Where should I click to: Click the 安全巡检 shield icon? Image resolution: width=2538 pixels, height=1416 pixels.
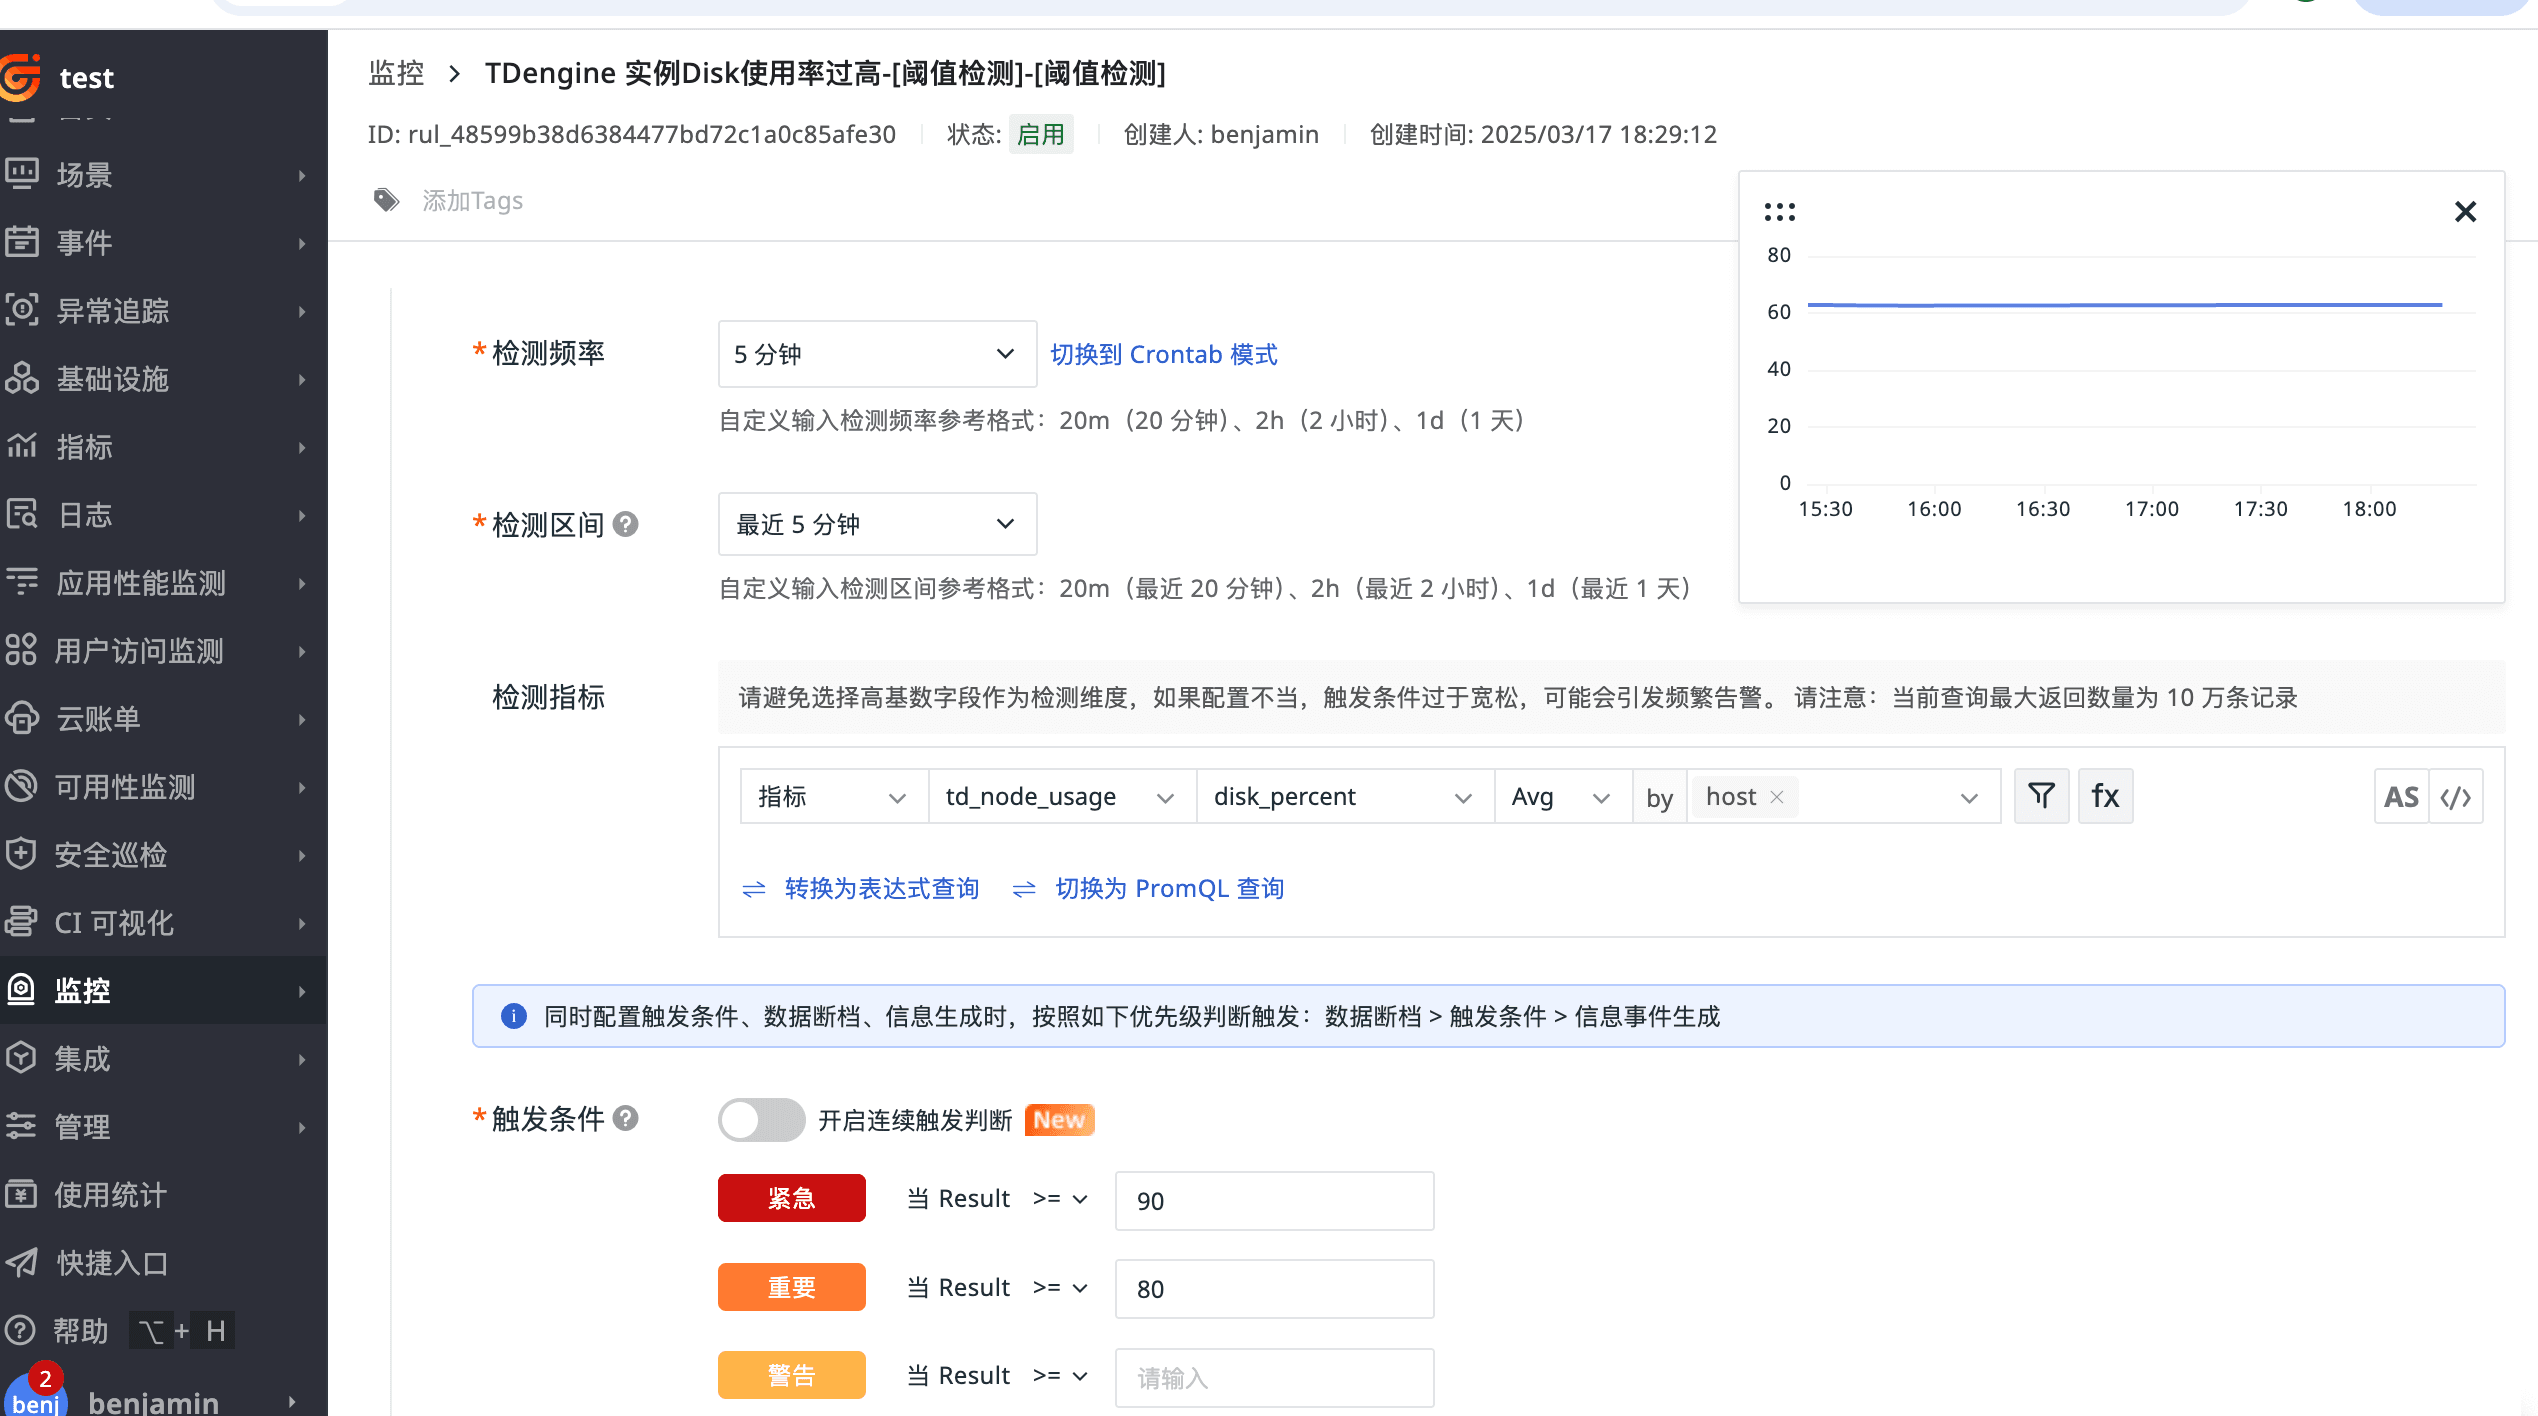(x=22, y=854)
